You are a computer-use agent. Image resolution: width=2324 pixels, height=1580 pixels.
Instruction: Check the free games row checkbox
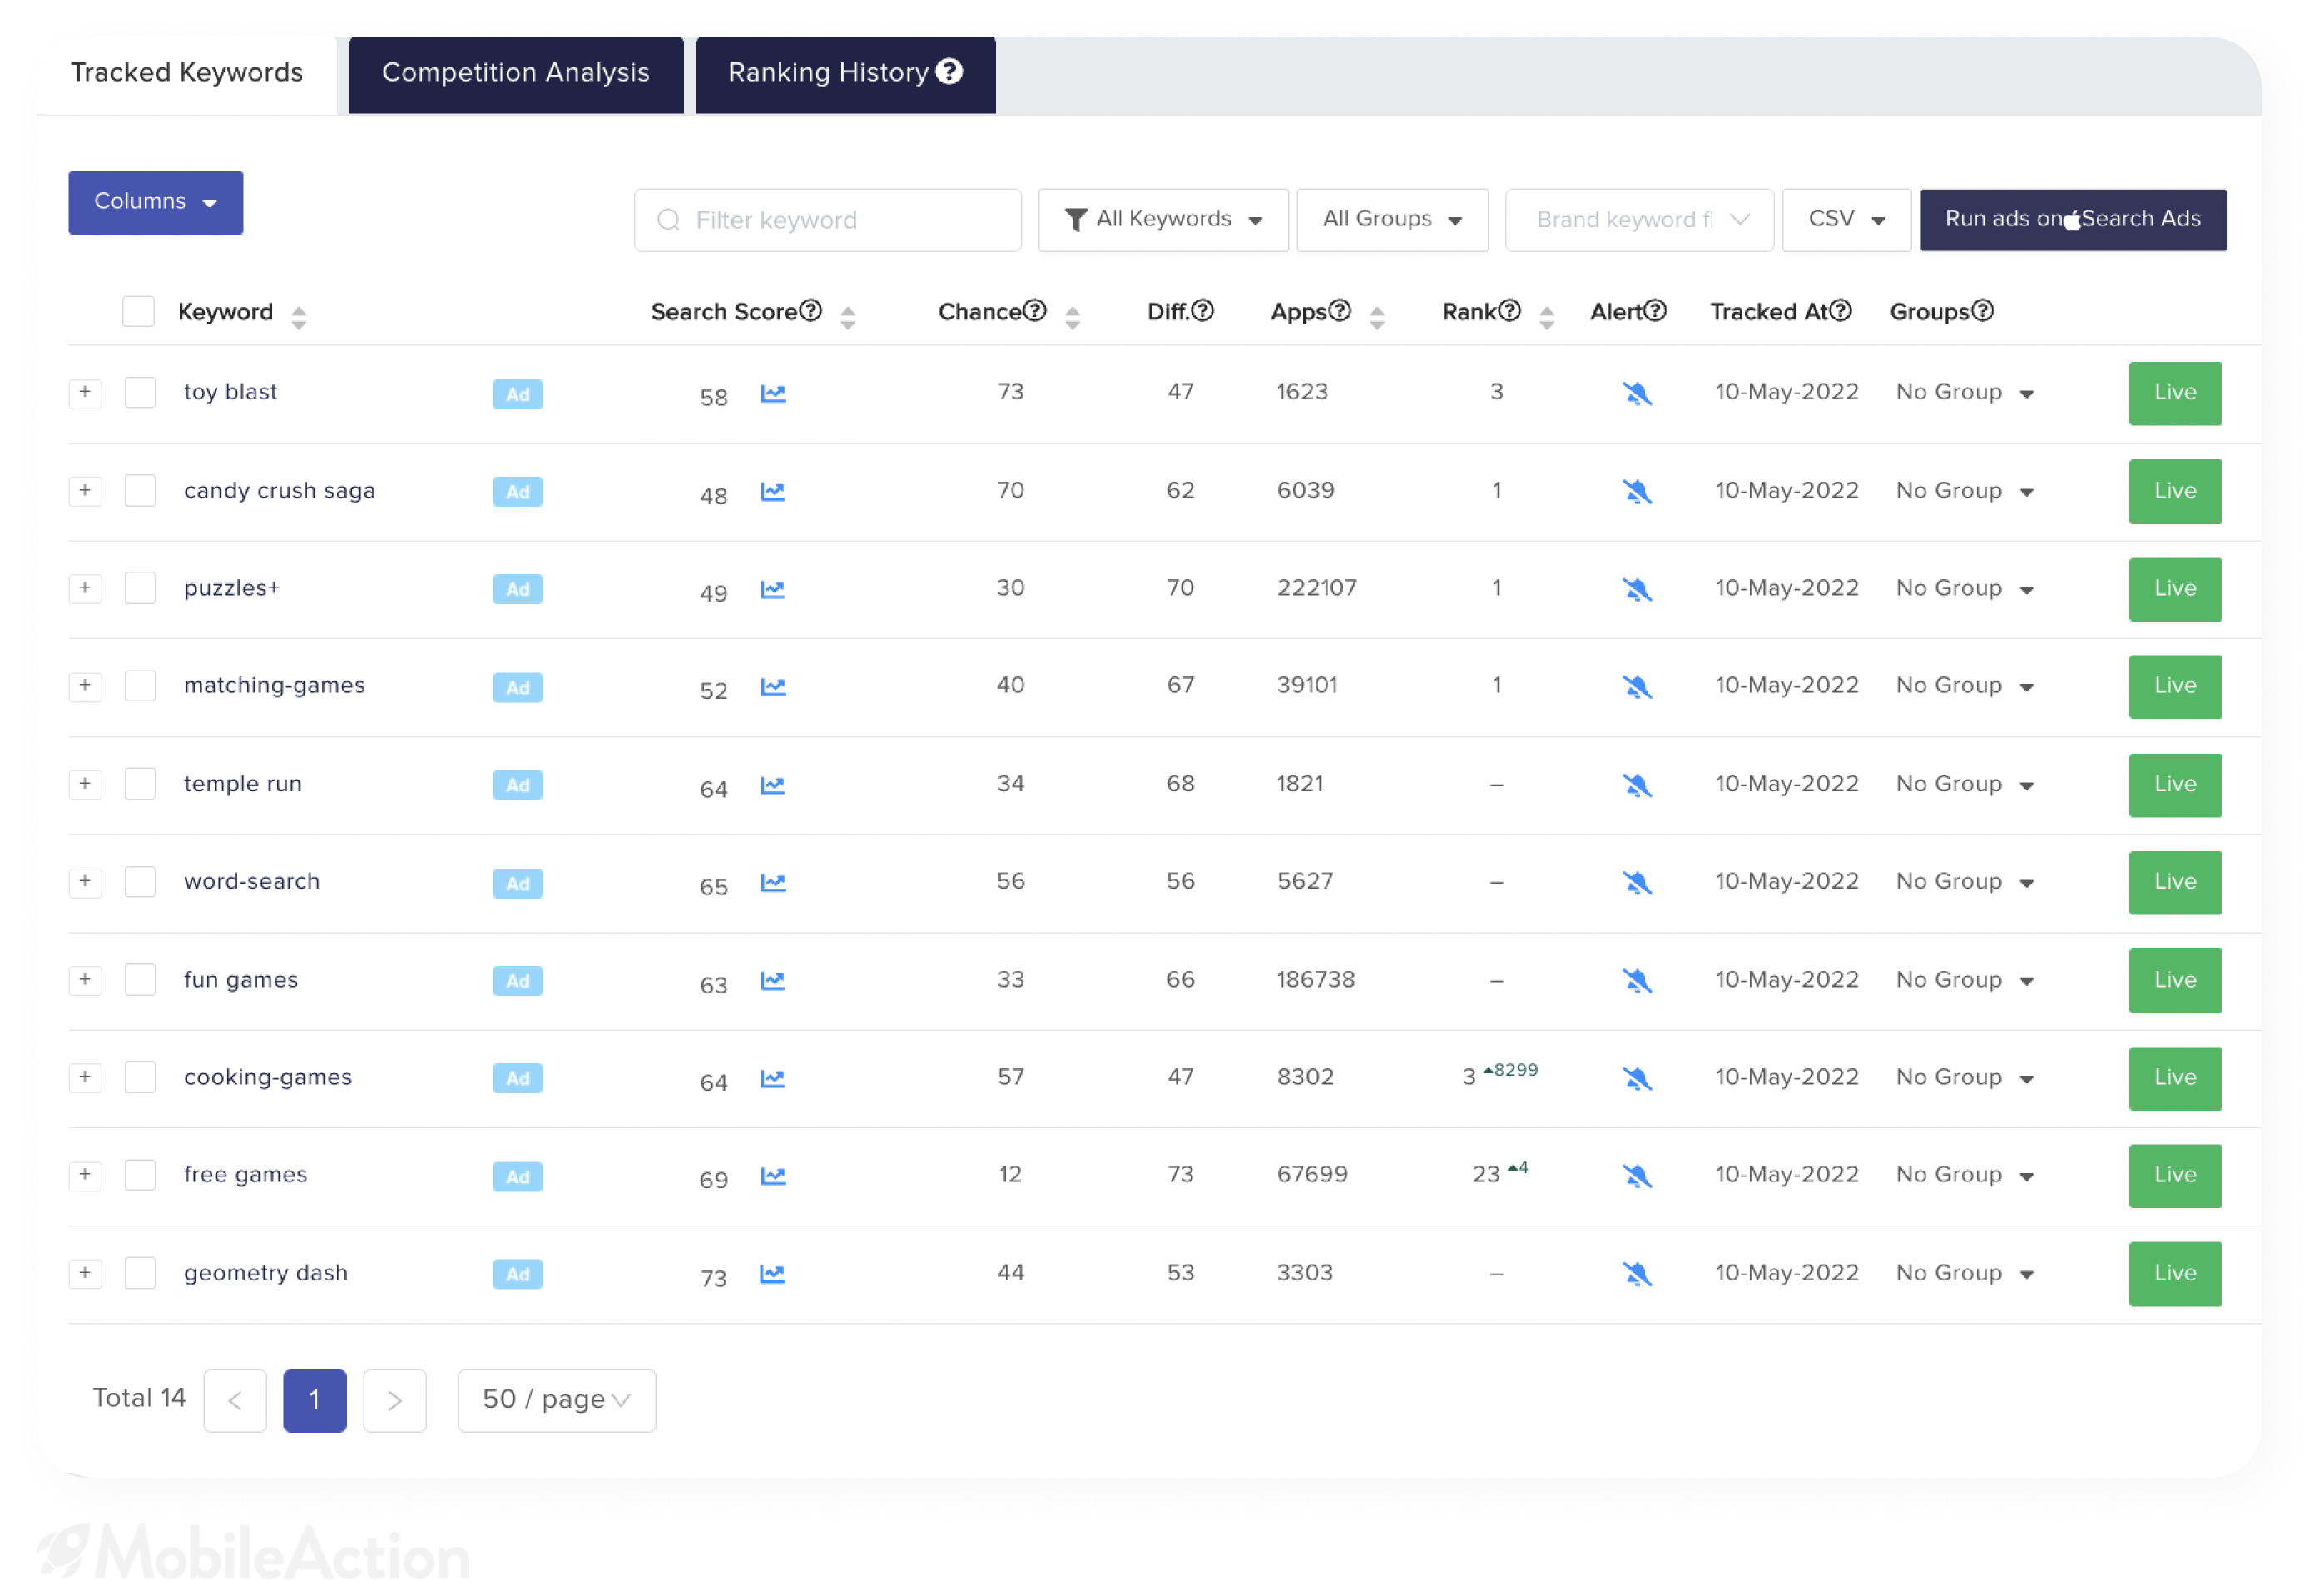click(140, 1175)
